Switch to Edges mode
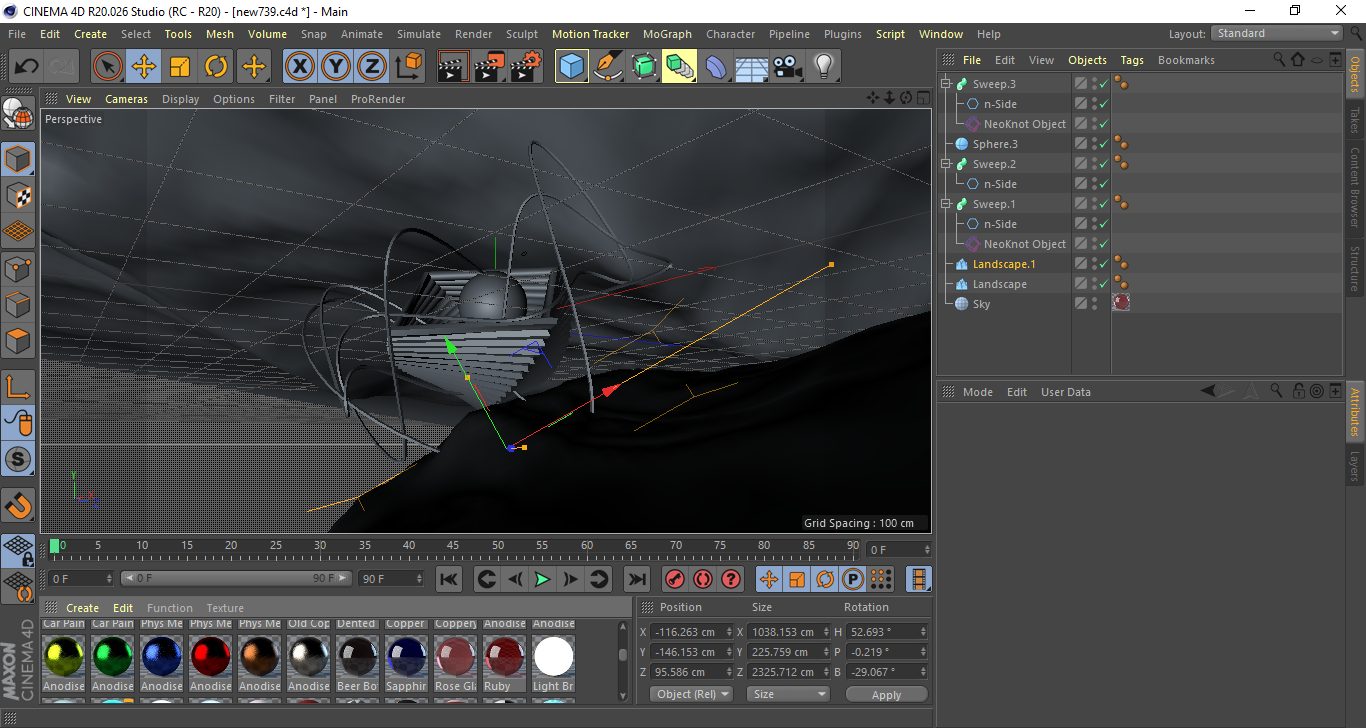 tap(19, 304)
